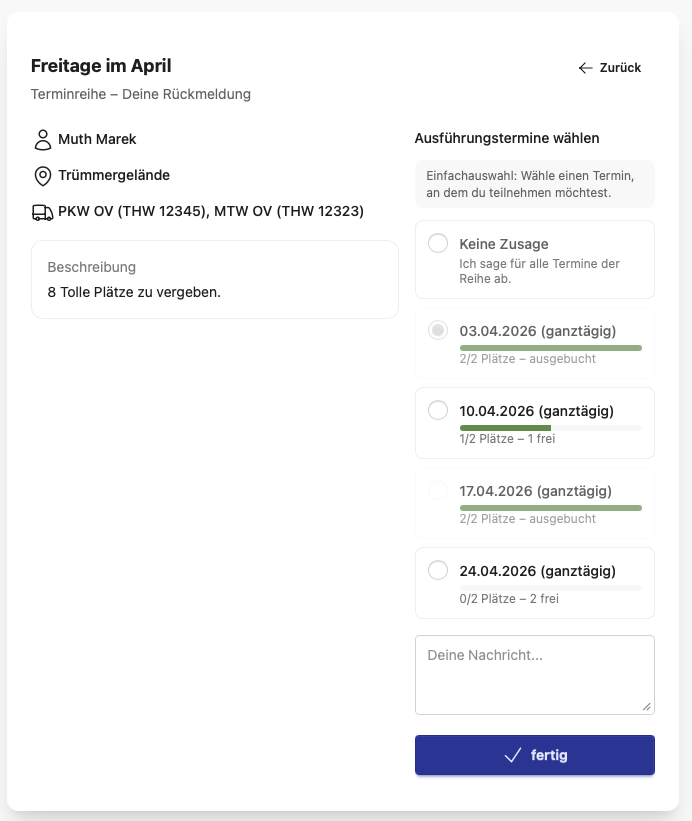Image resolution: width=692 pixels, height=821 pixels.
Task: Click the empty 24.04.2026 capacity bar
Action: (x=551, y=588)
